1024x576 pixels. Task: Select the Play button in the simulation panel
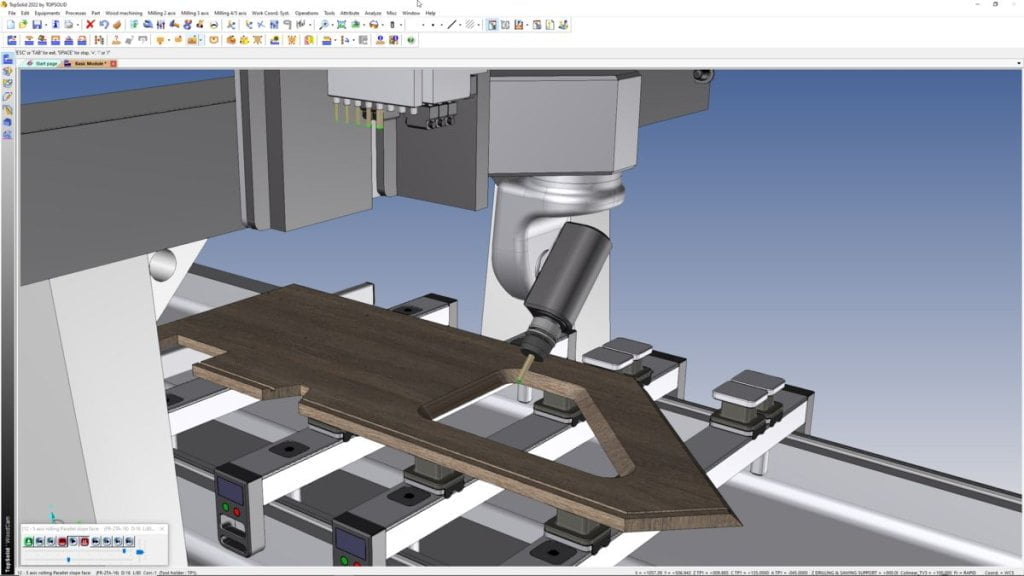[x=74, y=541]
